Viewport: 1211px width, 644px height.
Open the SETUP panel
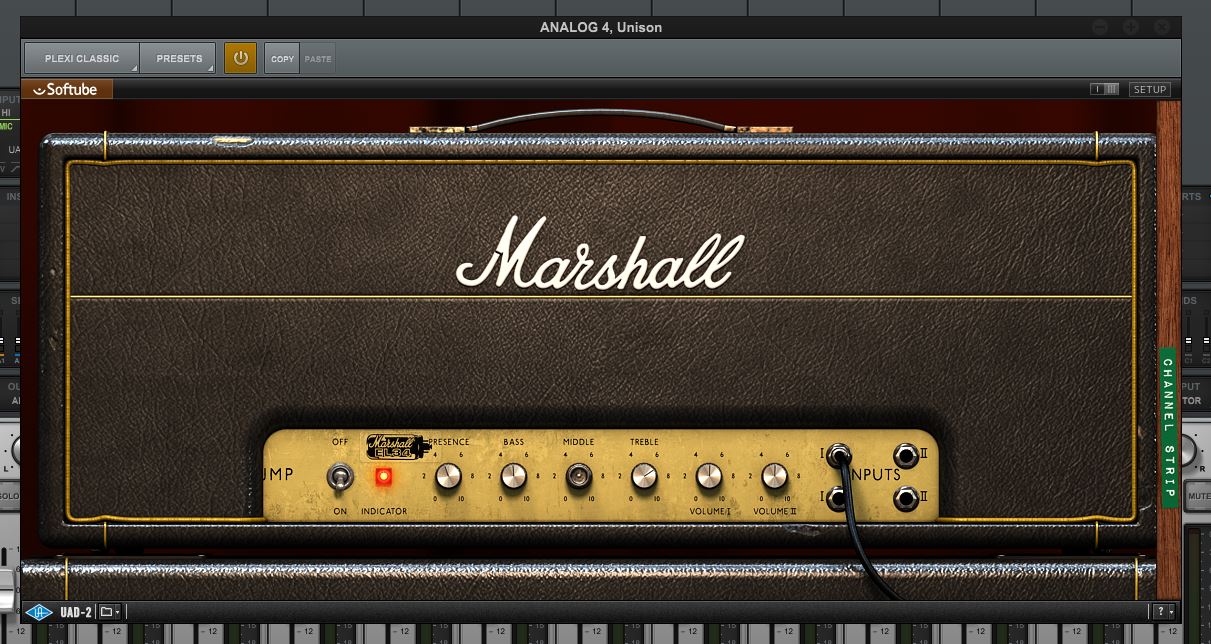click(1150, 89)
